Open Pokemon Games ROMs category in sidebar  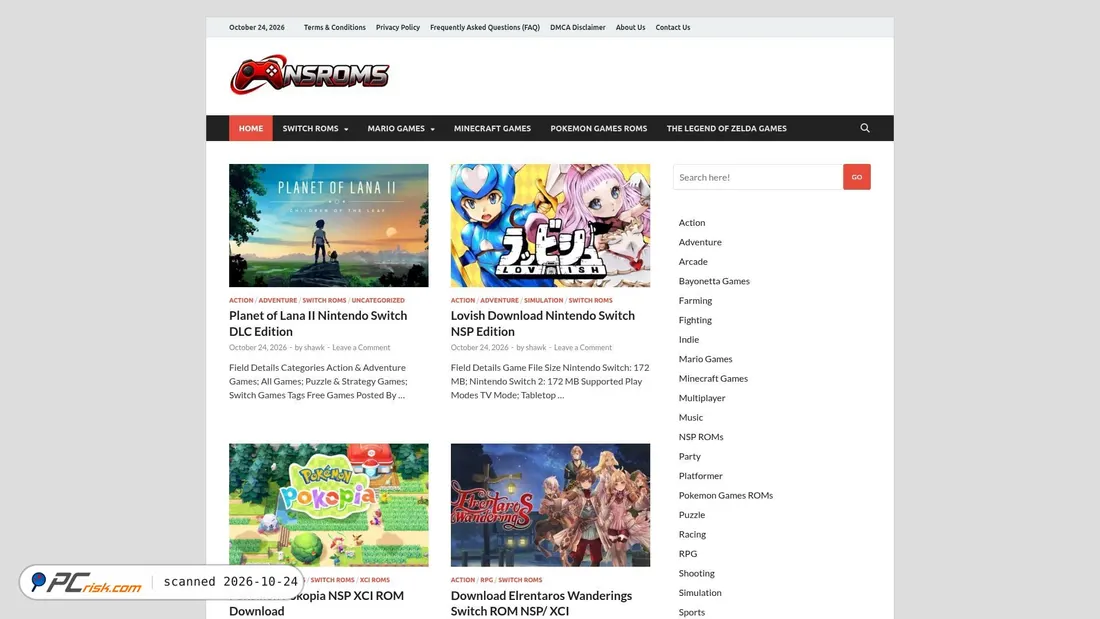[725, 495]
